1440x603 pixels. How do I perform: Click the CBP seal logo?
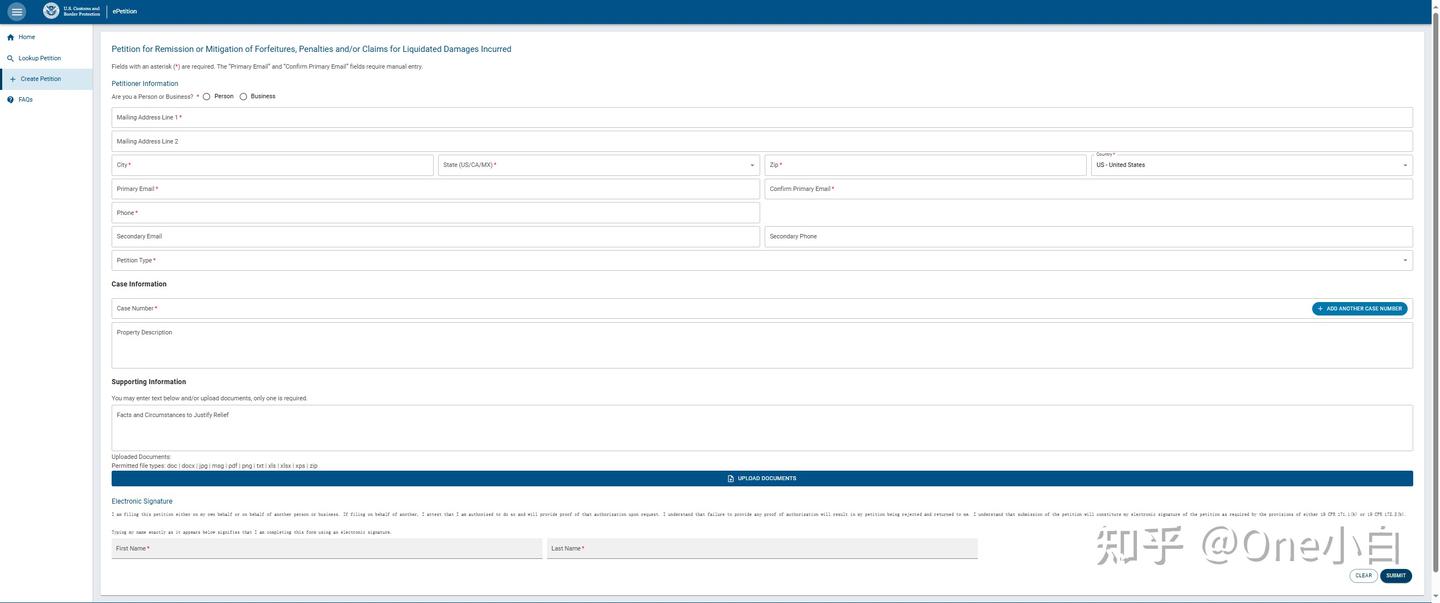coord(51,11)
